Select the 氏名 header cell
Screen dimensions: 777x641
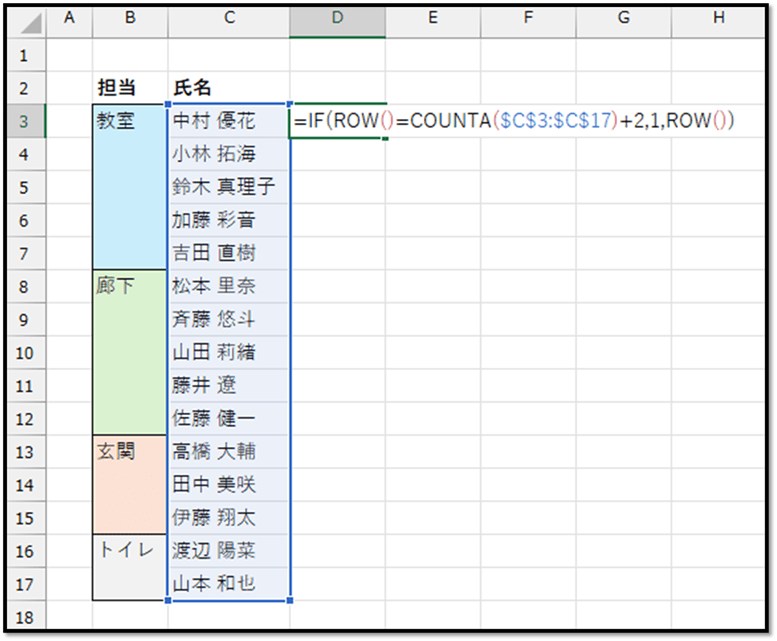tap(229, 88)
